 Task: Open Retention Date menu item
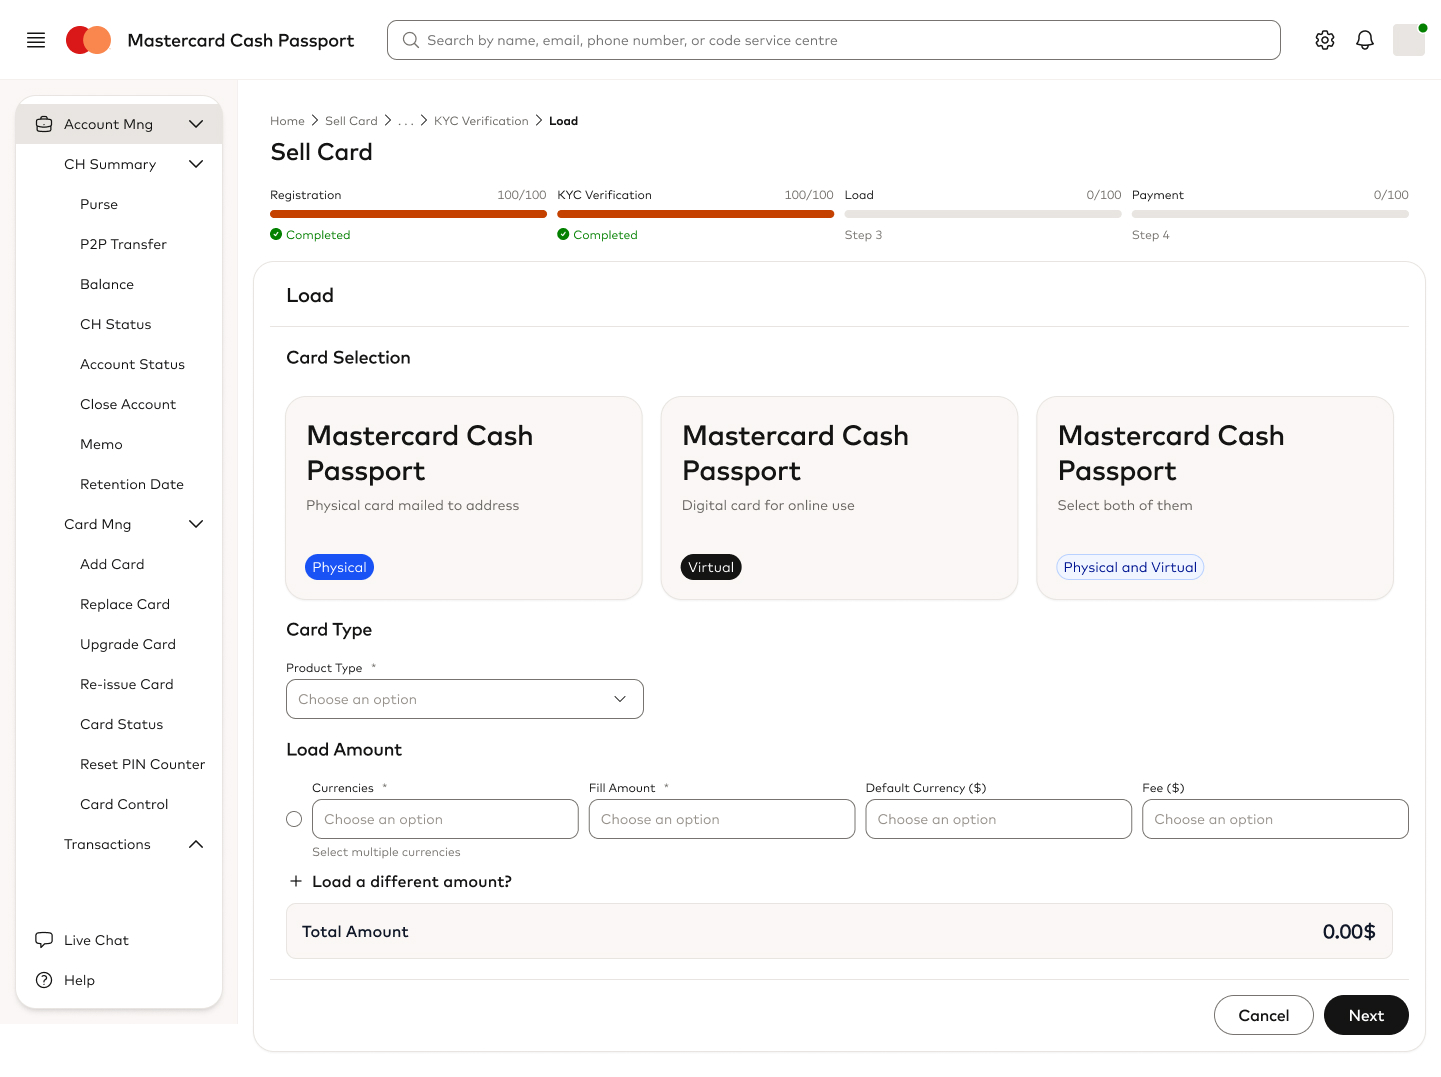[x=132, y=484]
